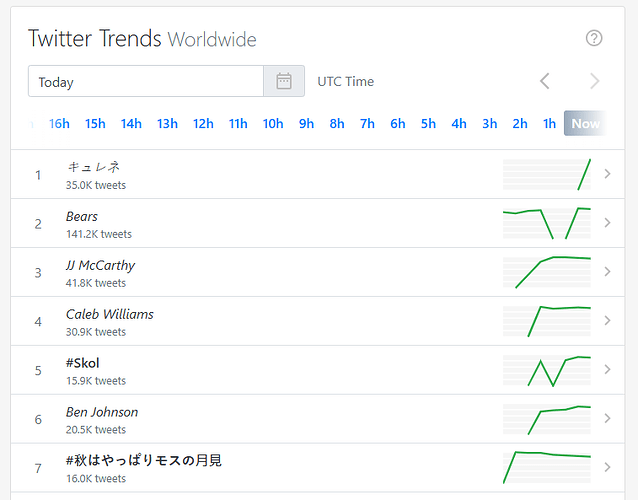The height and width of the screenshot is (500, 638).
Task: Click the Today date input field
Action: (x=146, y=81)
